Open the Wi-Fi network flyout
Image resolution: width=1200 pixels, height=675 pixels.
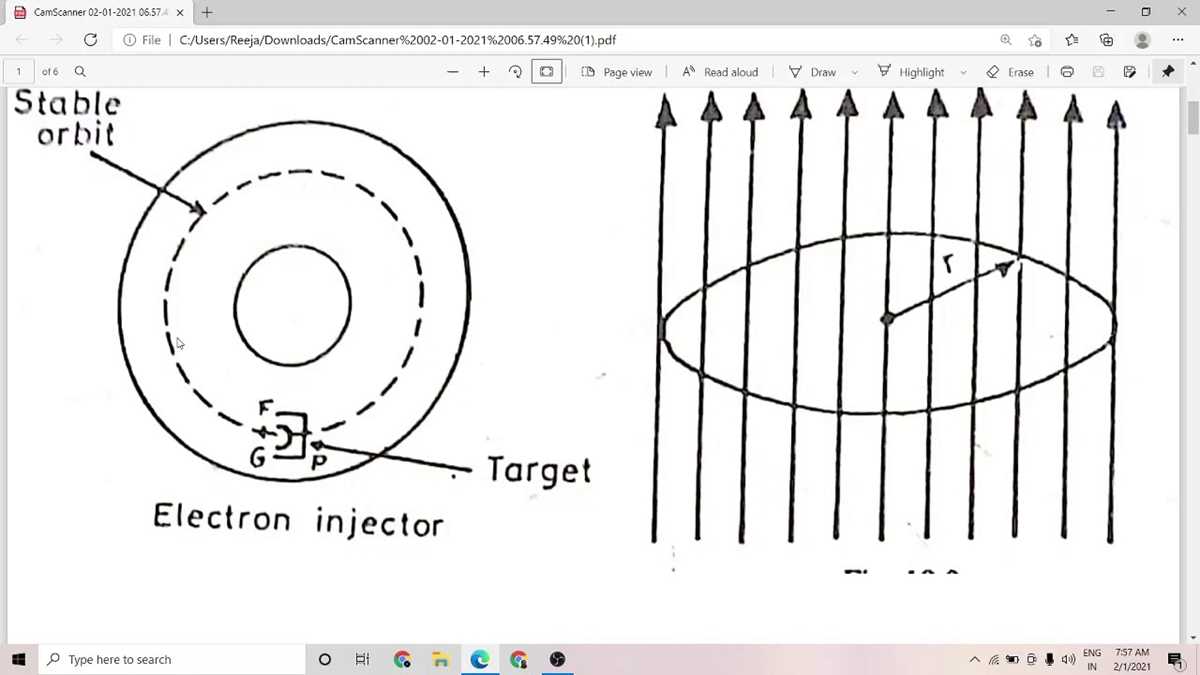point(995,659)
